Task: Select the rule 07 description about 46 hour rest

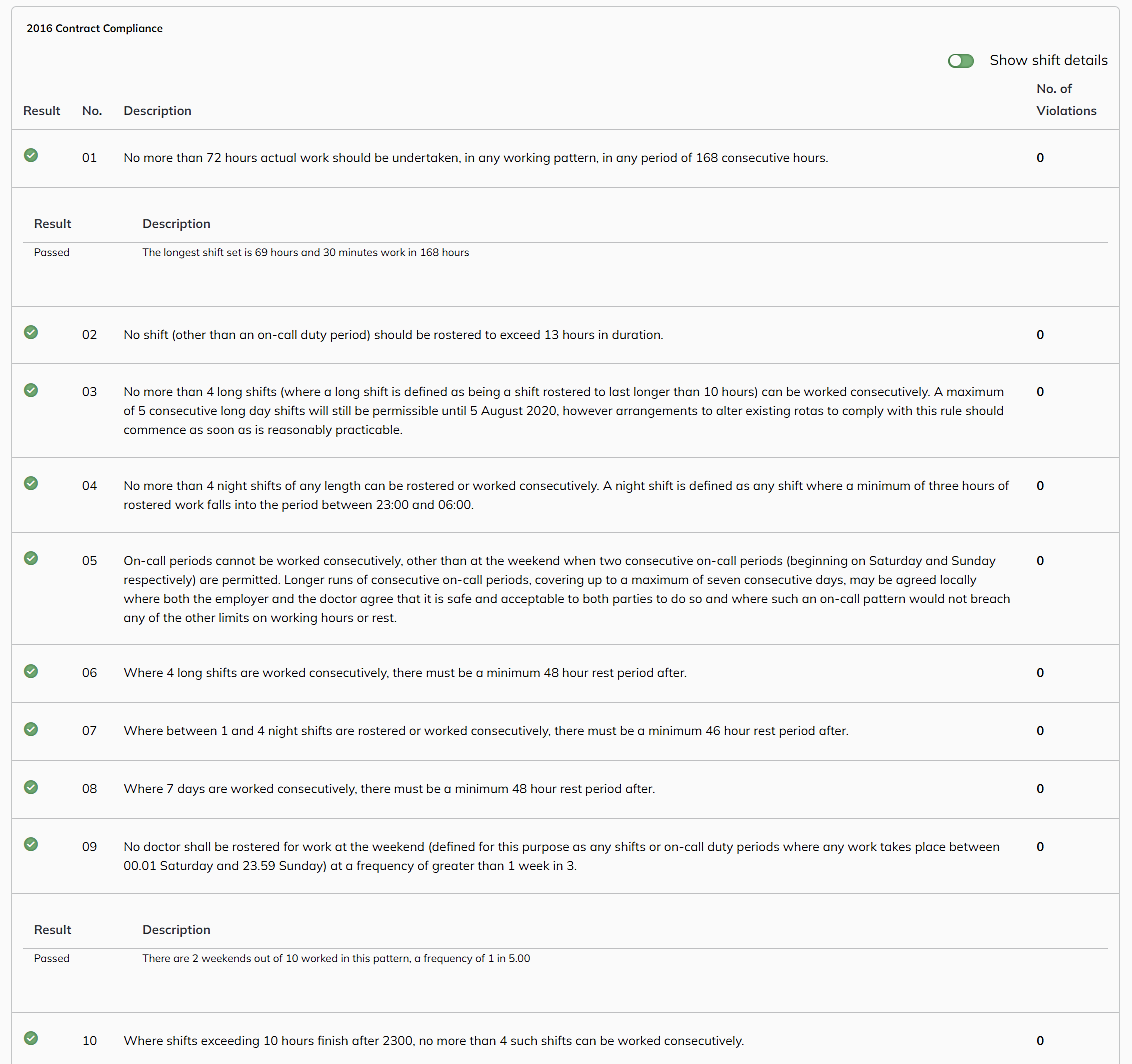Action: point(486,731)
